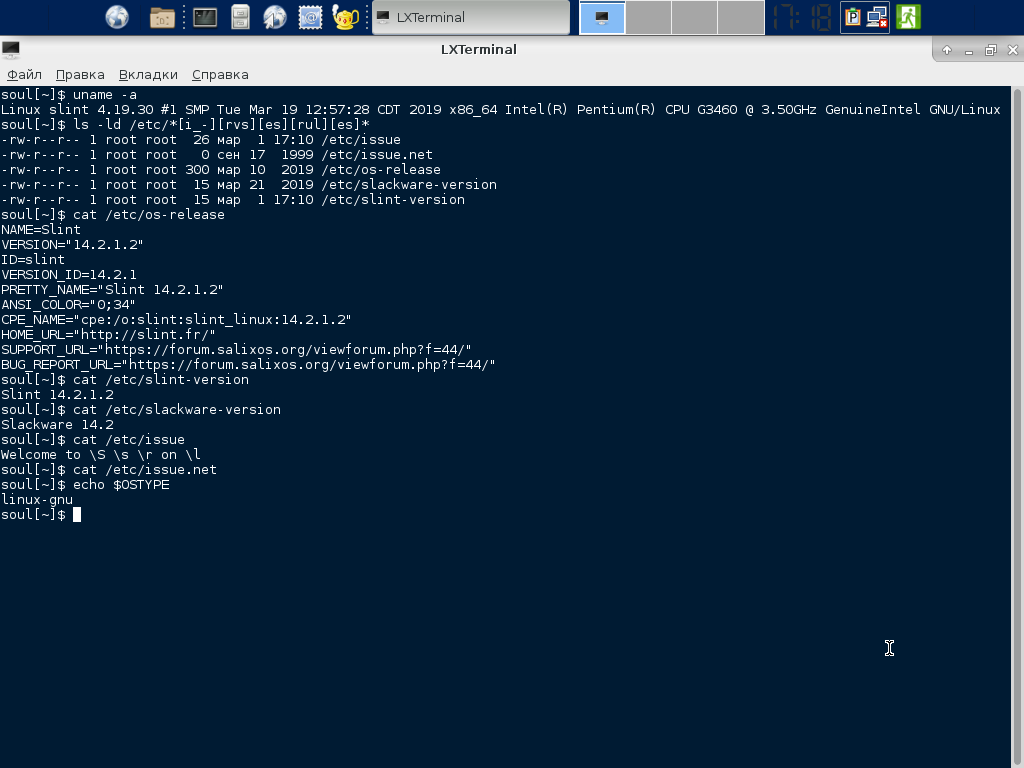Open the Вкладки menu
Image resolution: width=1024 pixels, height=768 pixels.
(148, 74)
